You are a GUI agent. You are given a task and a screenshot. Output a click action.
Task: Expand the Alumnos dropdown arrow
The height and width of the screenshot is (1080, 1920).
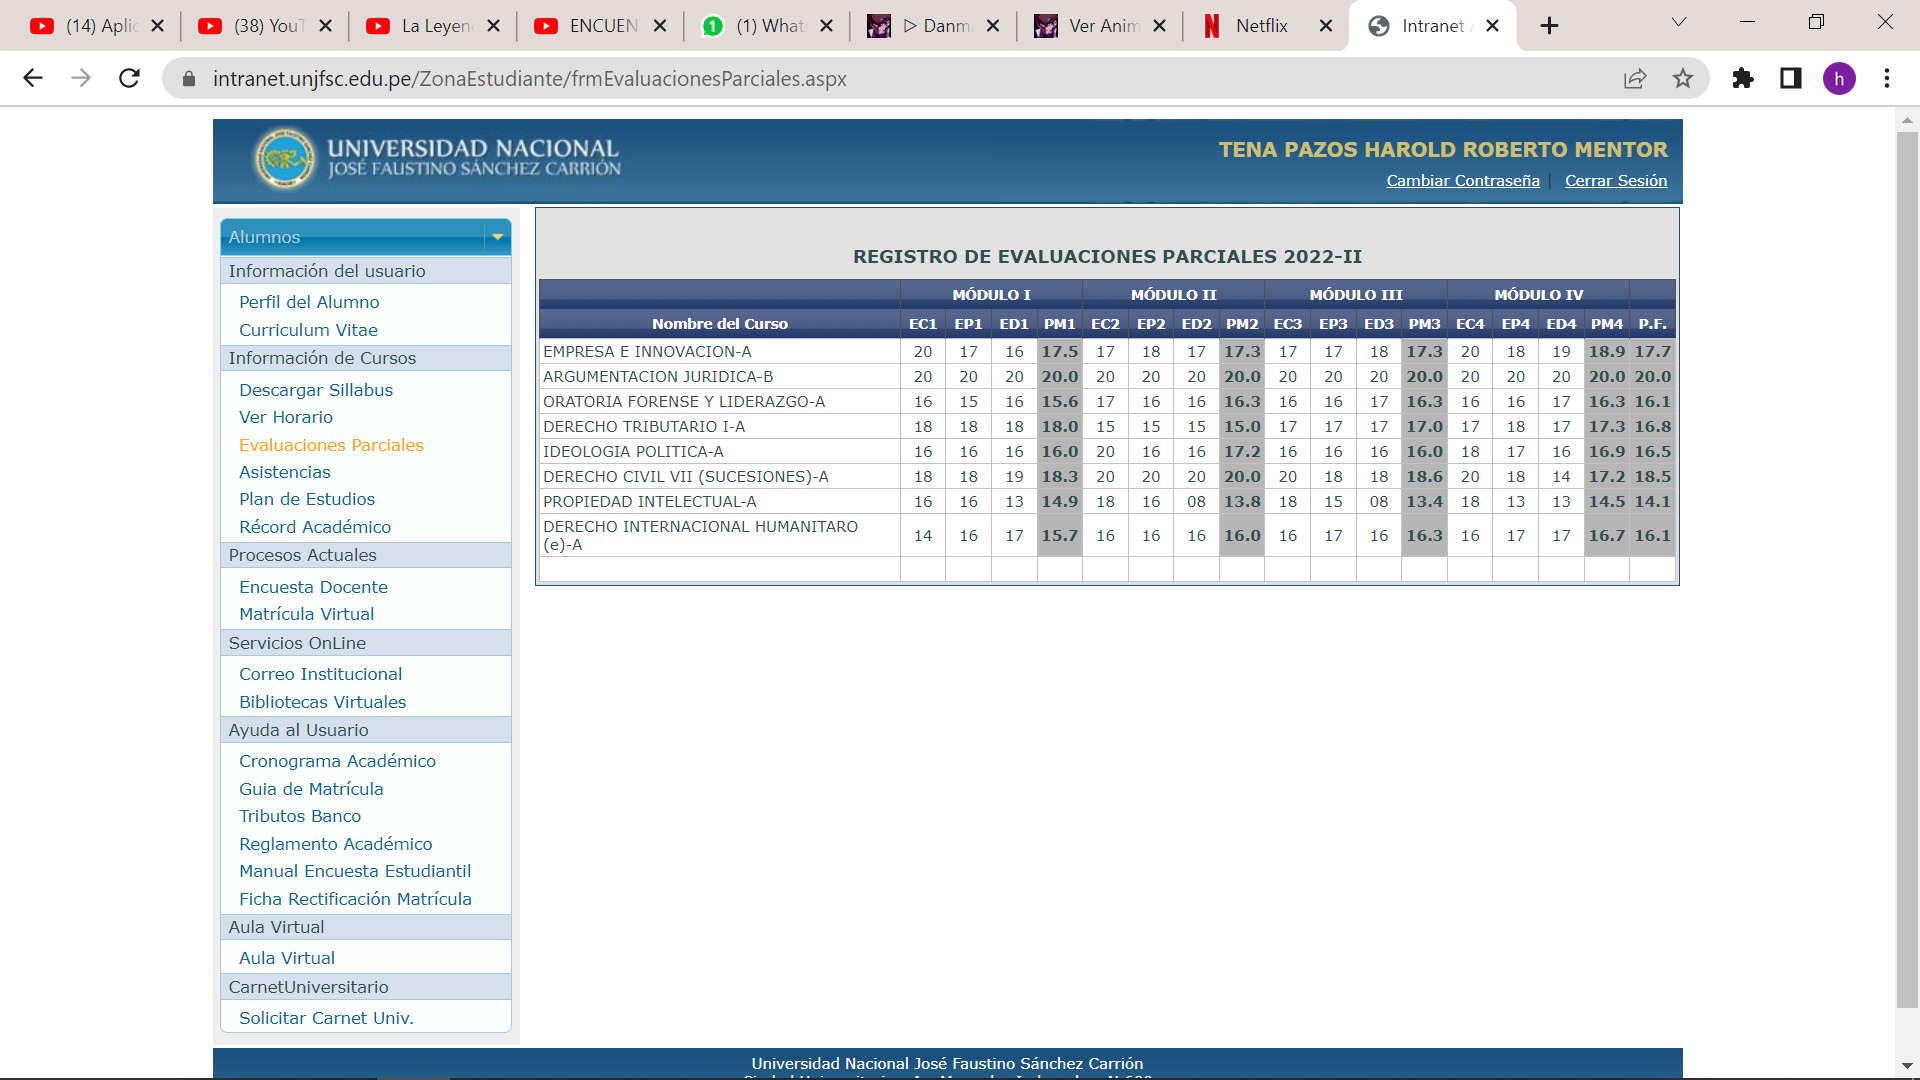[x=497, y=237]
